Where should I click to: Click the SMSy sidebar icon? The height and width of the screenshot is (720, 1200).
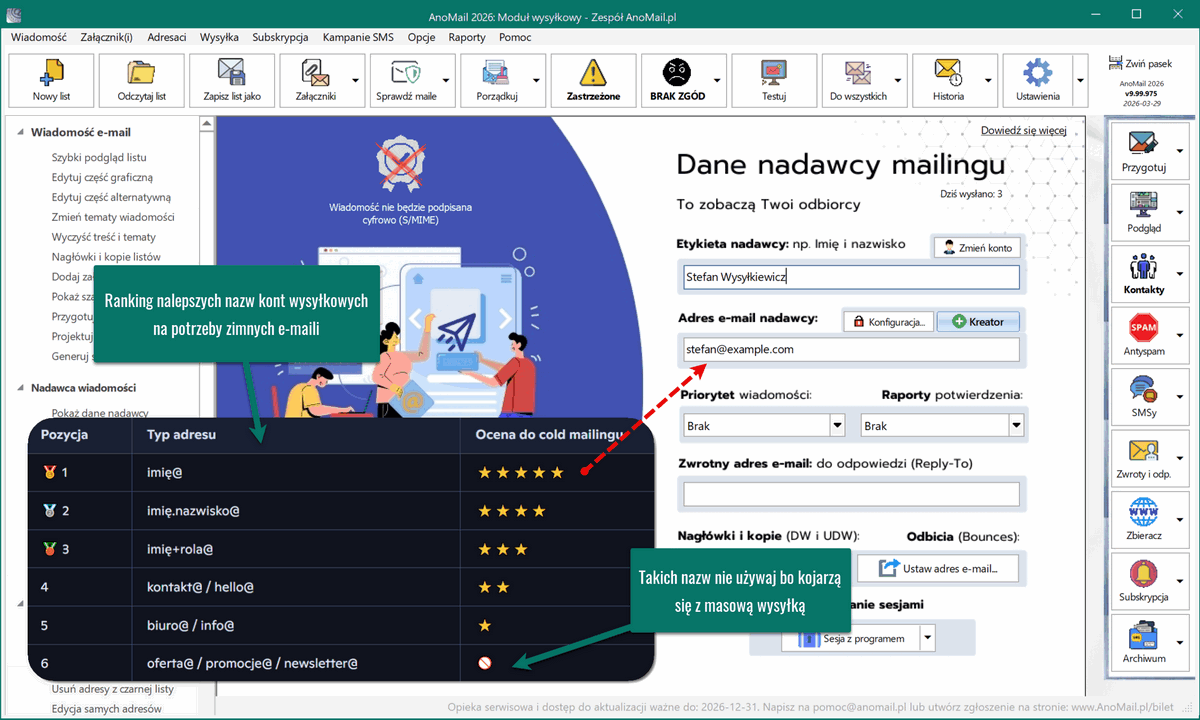coord(1143,391)
